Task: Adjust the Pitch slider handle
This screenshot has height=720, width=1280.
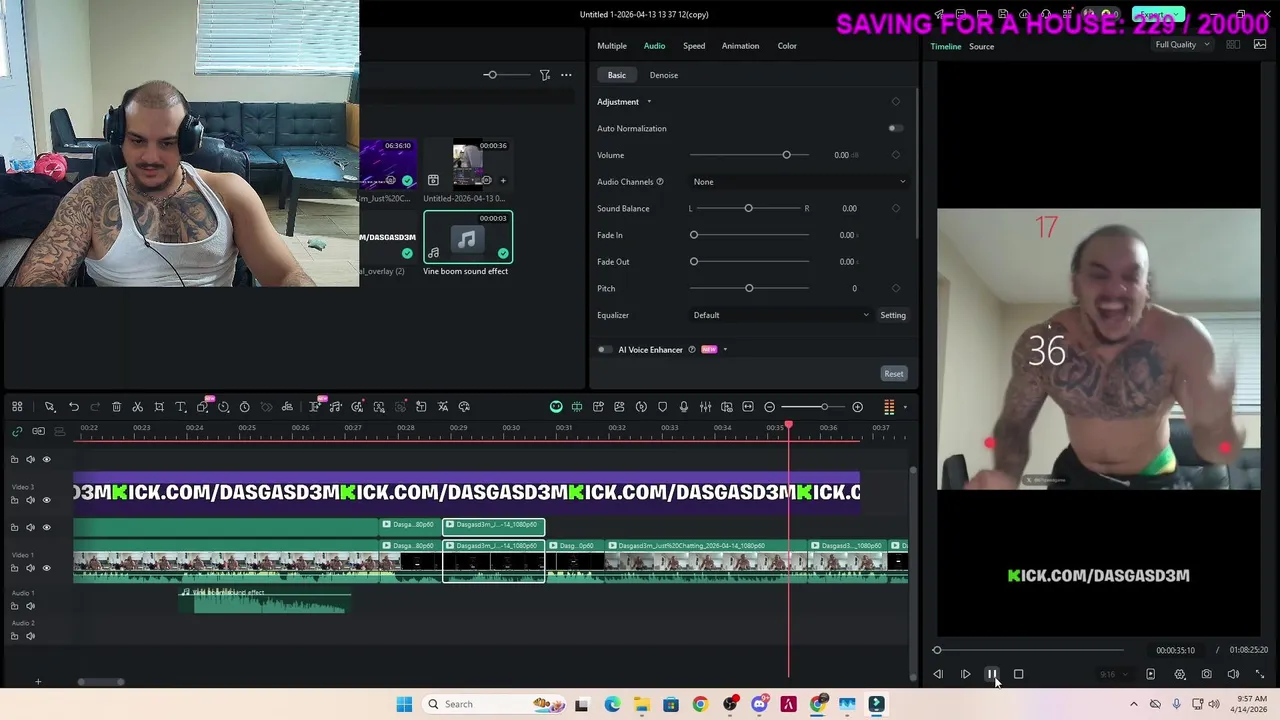Action: coord(749,288)
